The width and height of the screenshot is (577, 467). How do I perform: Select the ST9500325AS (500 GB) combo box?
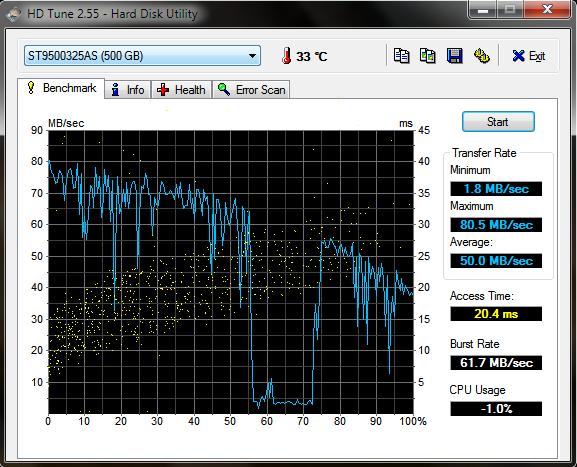(142, 56)
